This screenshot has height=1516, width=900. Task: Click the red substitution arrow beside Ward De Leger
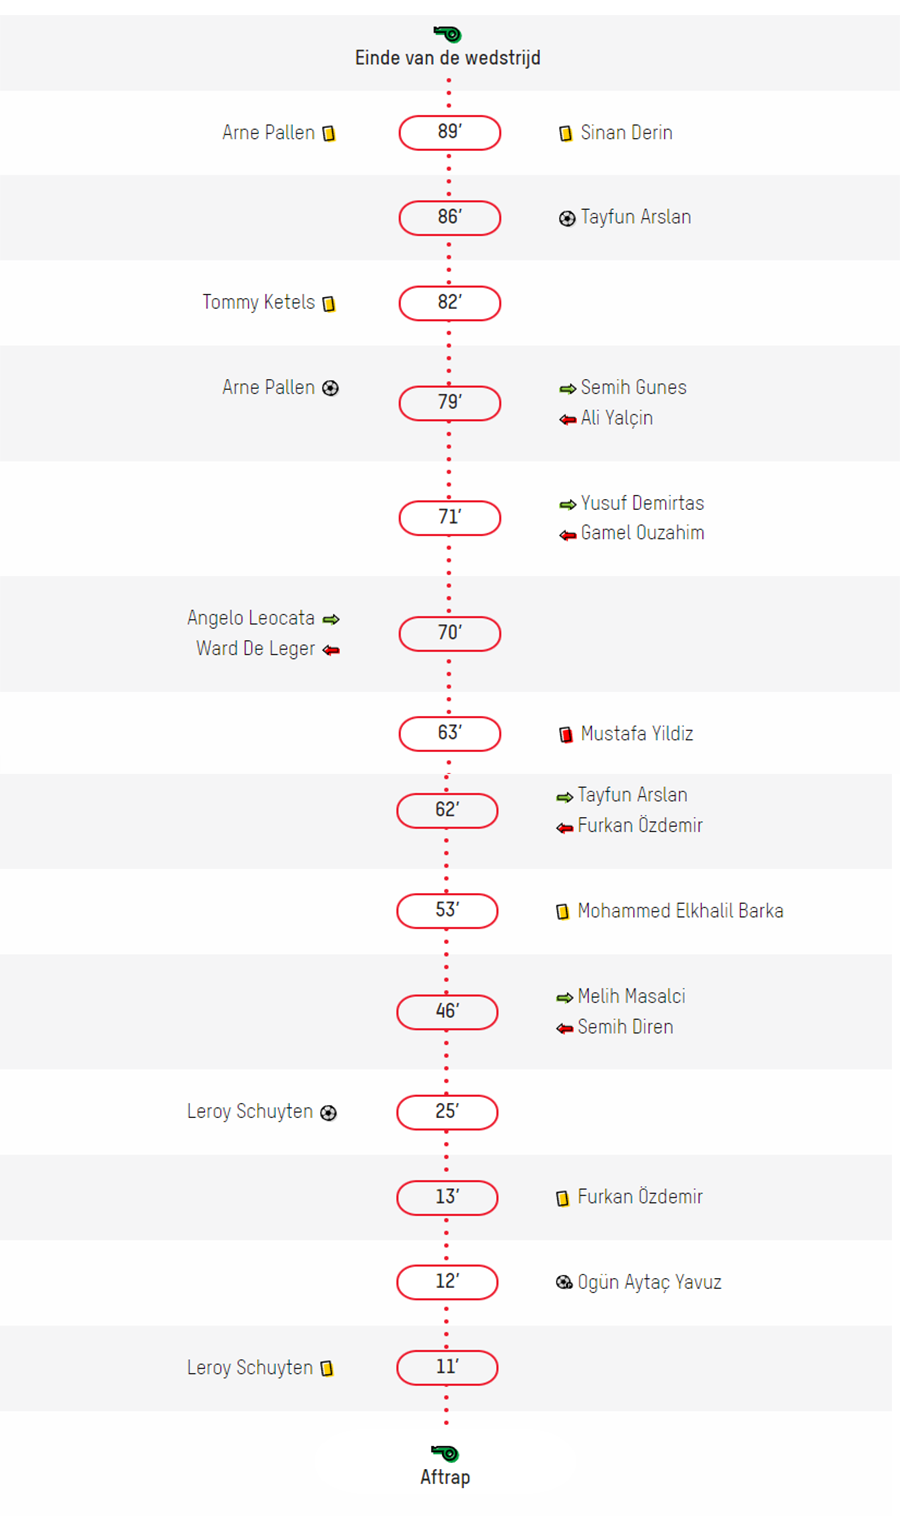(331, 650)
